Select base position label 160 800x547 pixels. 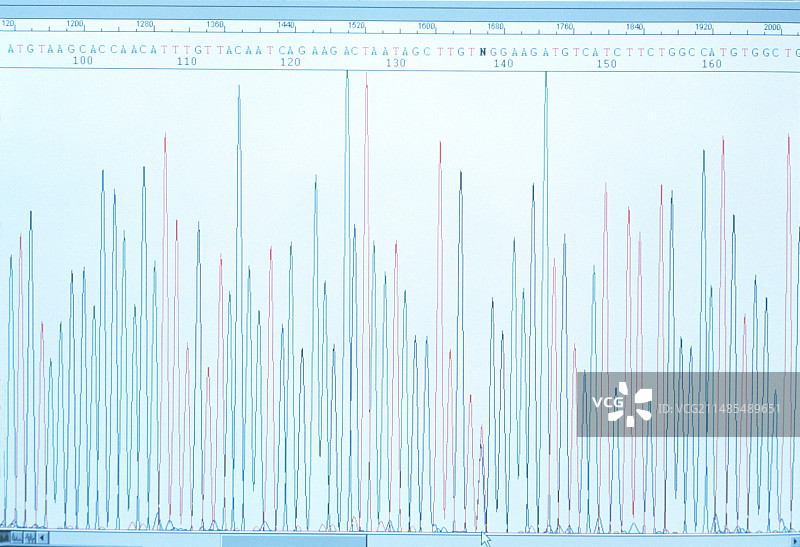[711, 63]
